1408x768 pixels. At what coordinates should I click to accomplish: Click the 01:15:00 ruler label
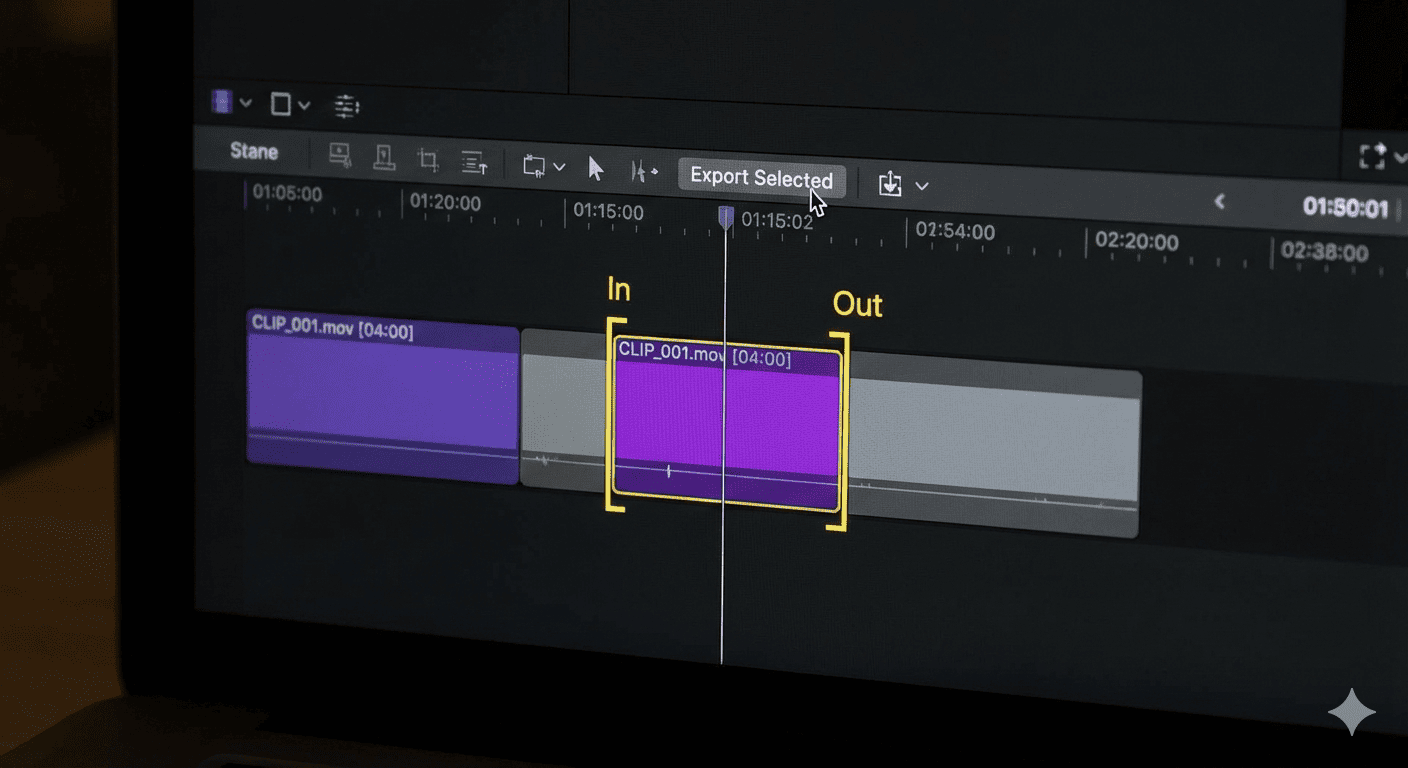click(x=608, y=212)
